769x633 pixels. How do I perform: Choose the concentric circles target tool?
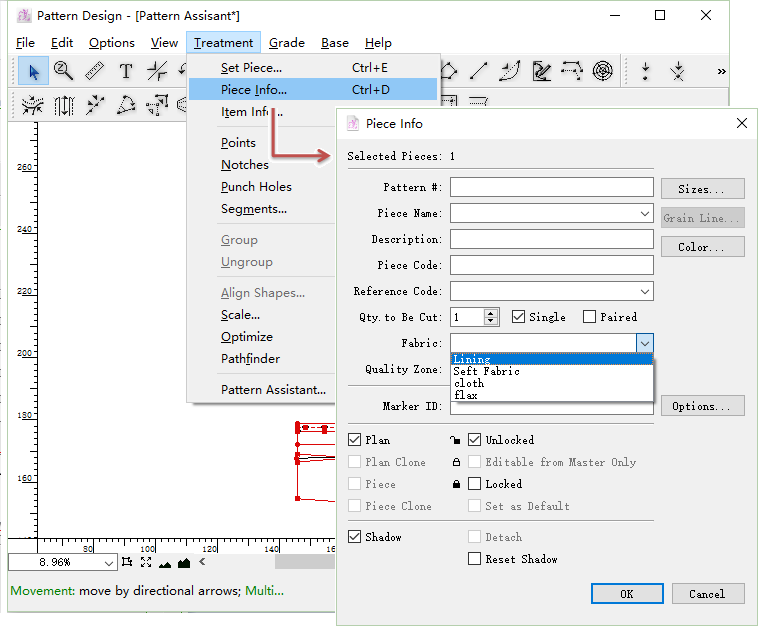(602, 71)
